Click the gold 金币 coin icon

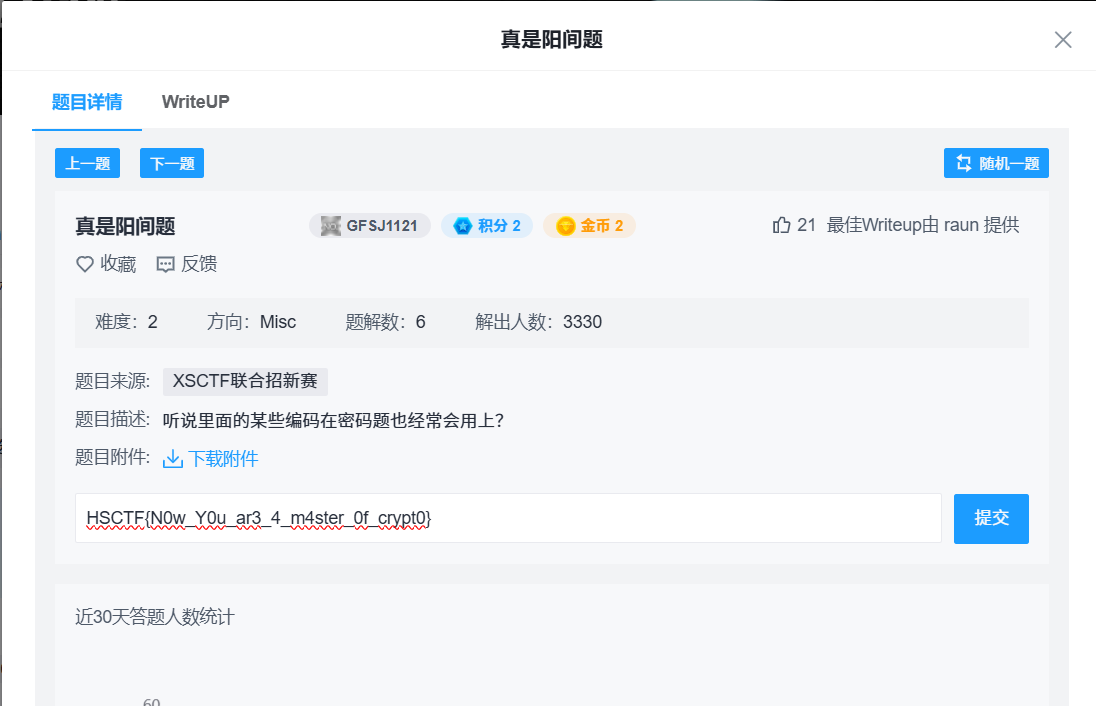(x=565, y=226)
